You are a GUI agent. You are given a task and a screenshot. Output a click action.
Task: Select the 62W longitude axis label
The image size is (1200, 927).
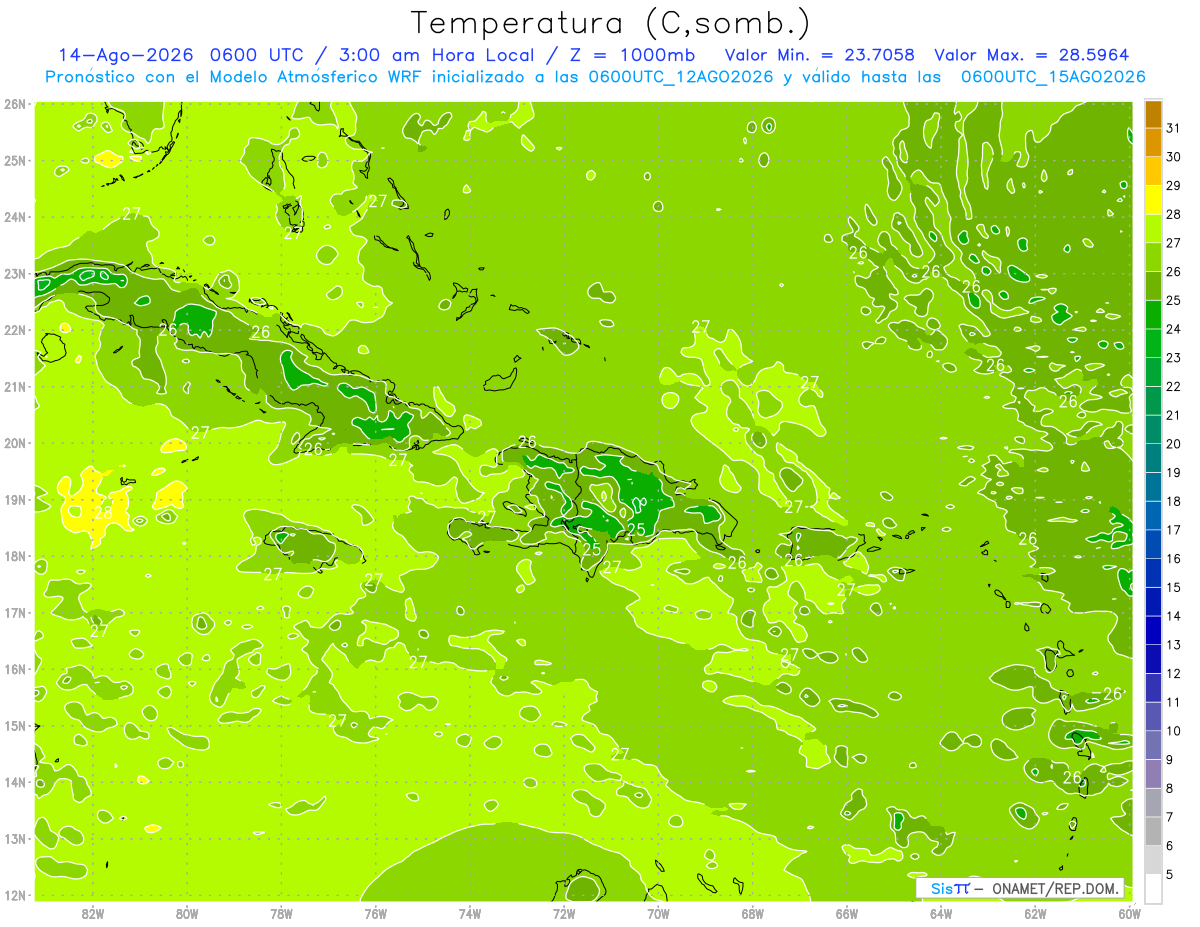click(x=1035, y=913)
